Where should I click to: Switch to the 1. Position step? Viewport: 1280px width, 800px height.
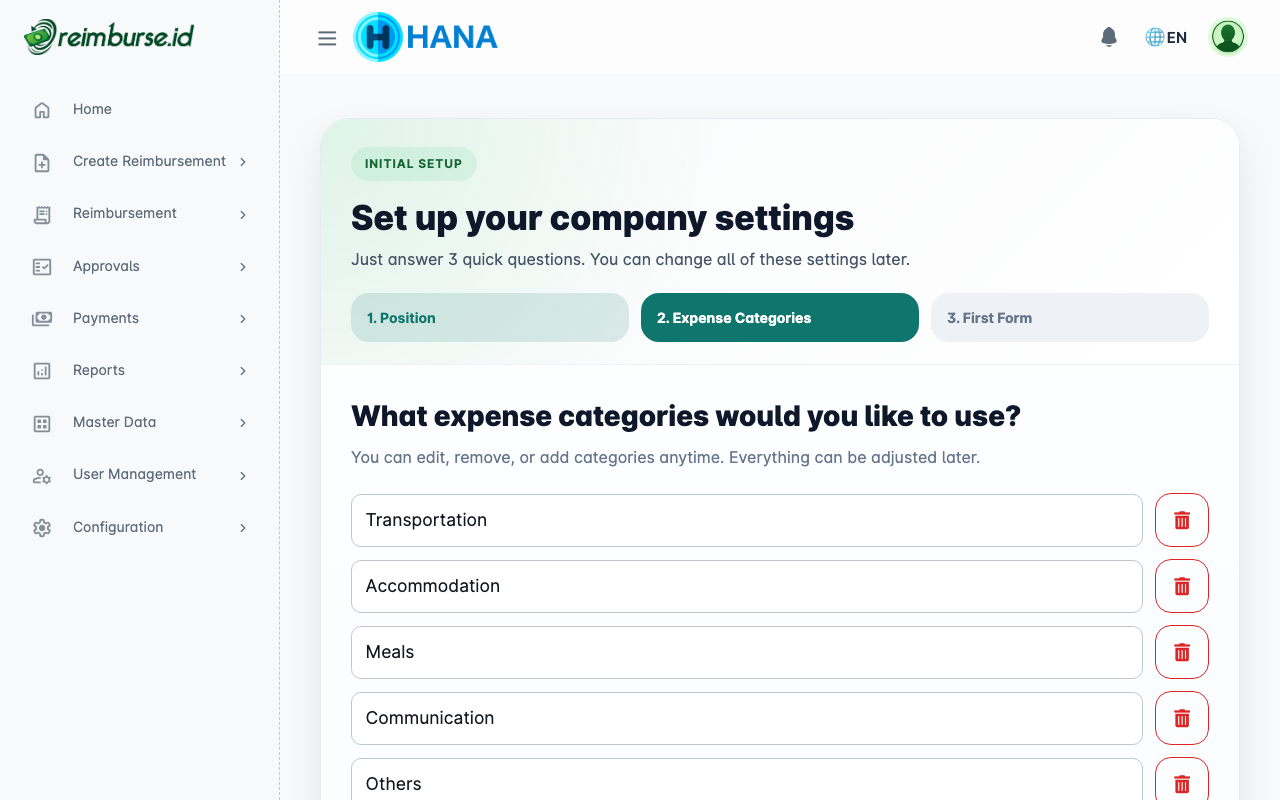(x=489, y=317)
